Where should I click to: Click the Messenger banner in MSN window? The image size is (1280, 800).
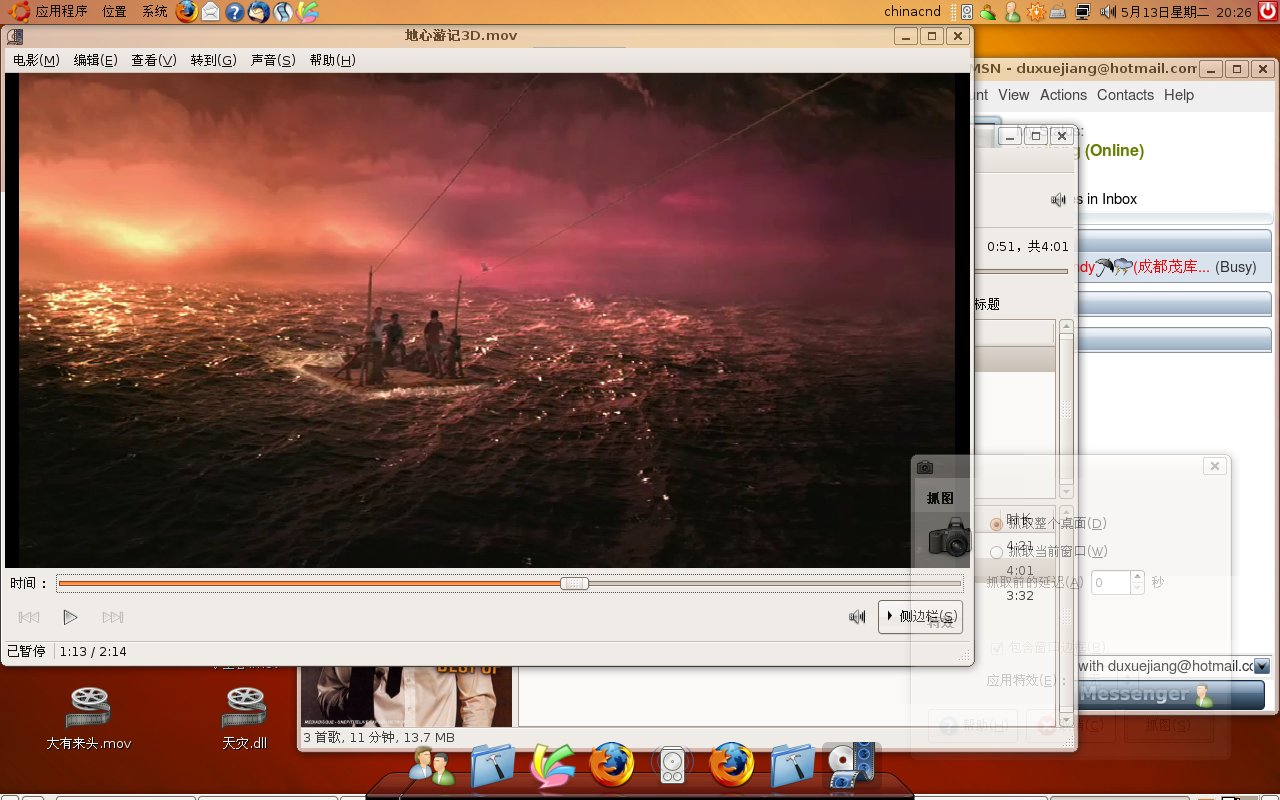coord(1171,694)
